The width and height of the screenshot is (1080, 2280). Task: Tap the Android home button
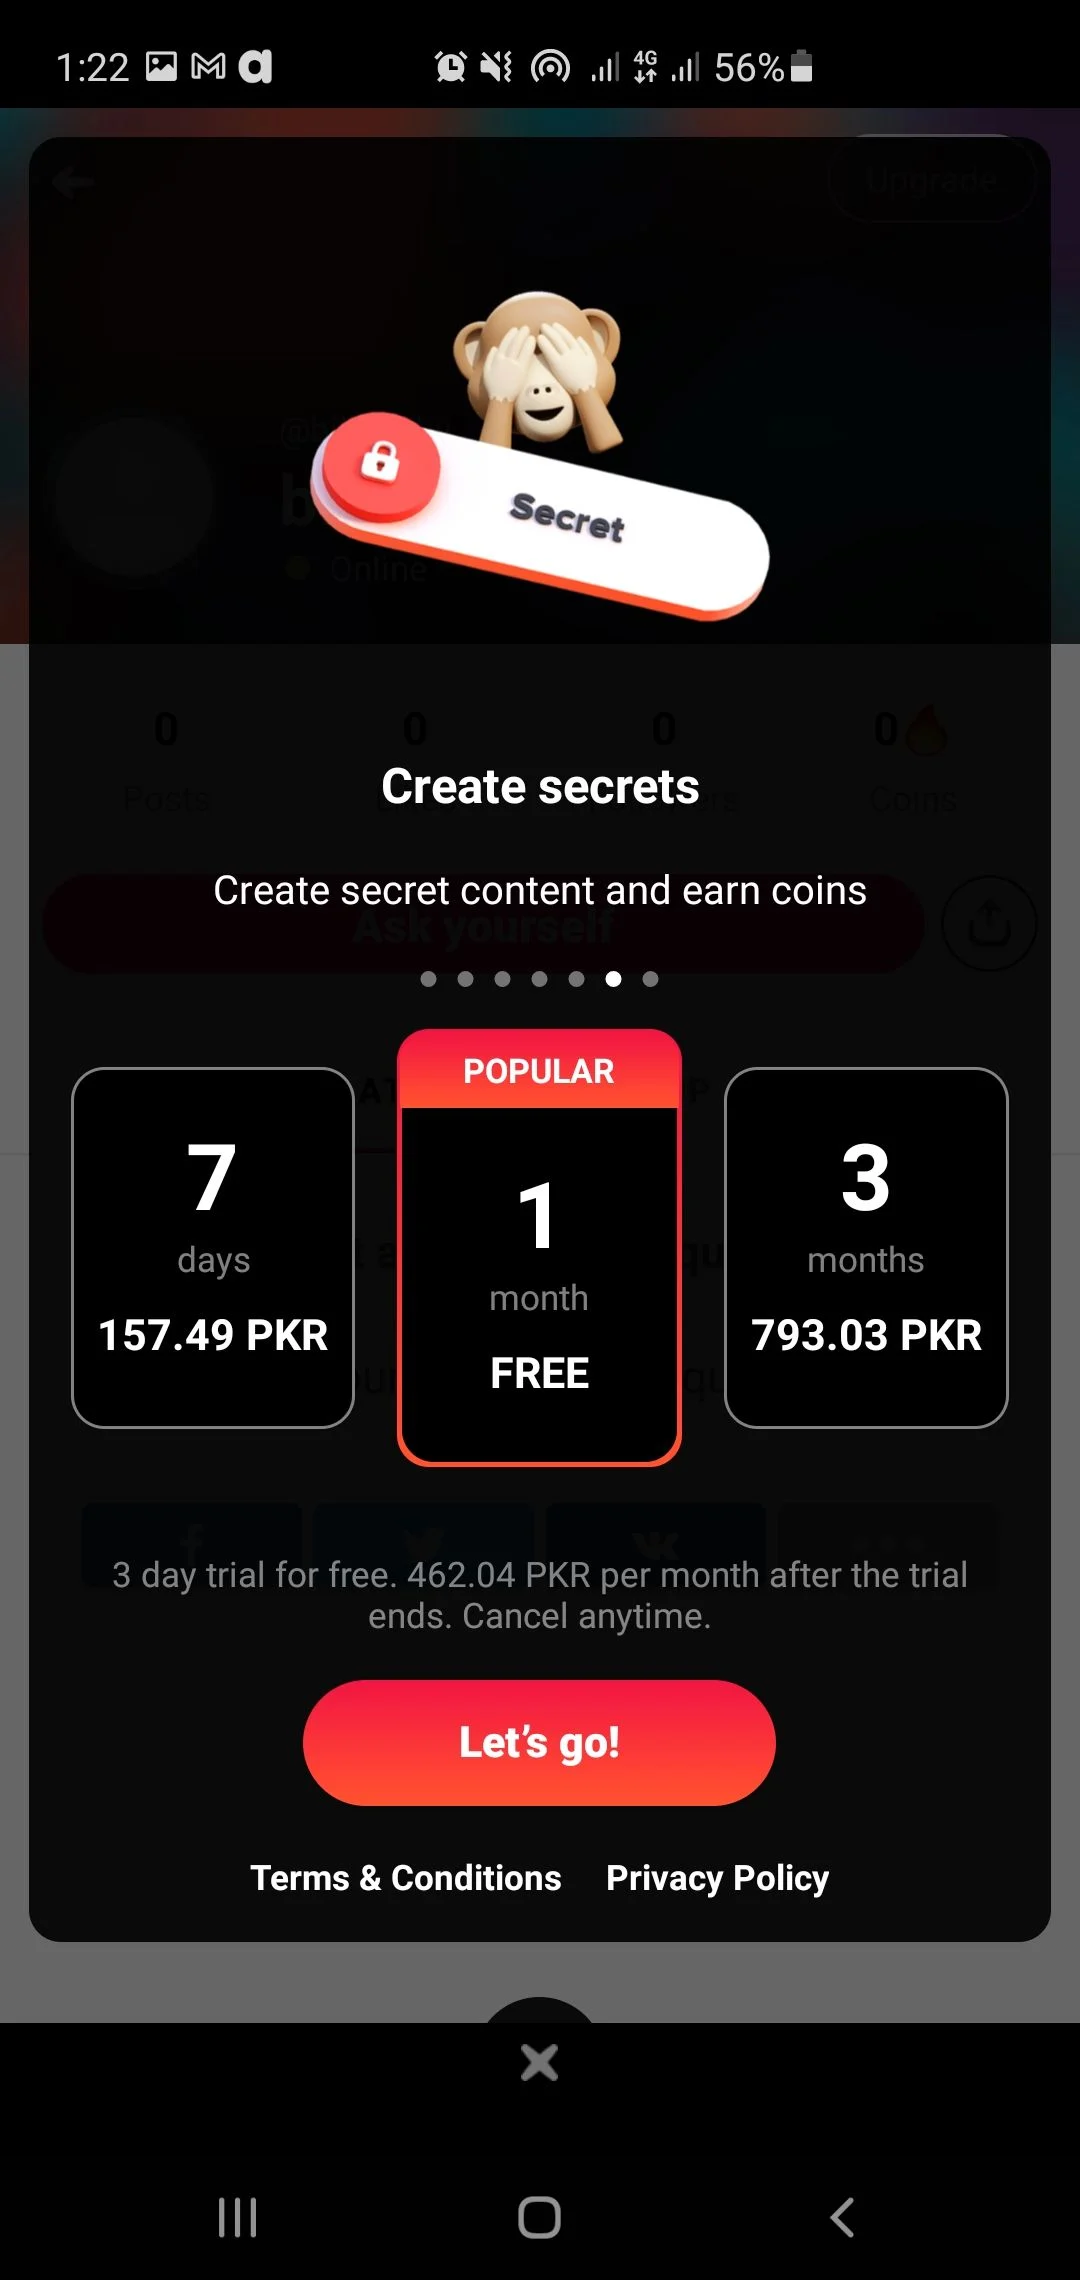tap(539, 2217)
